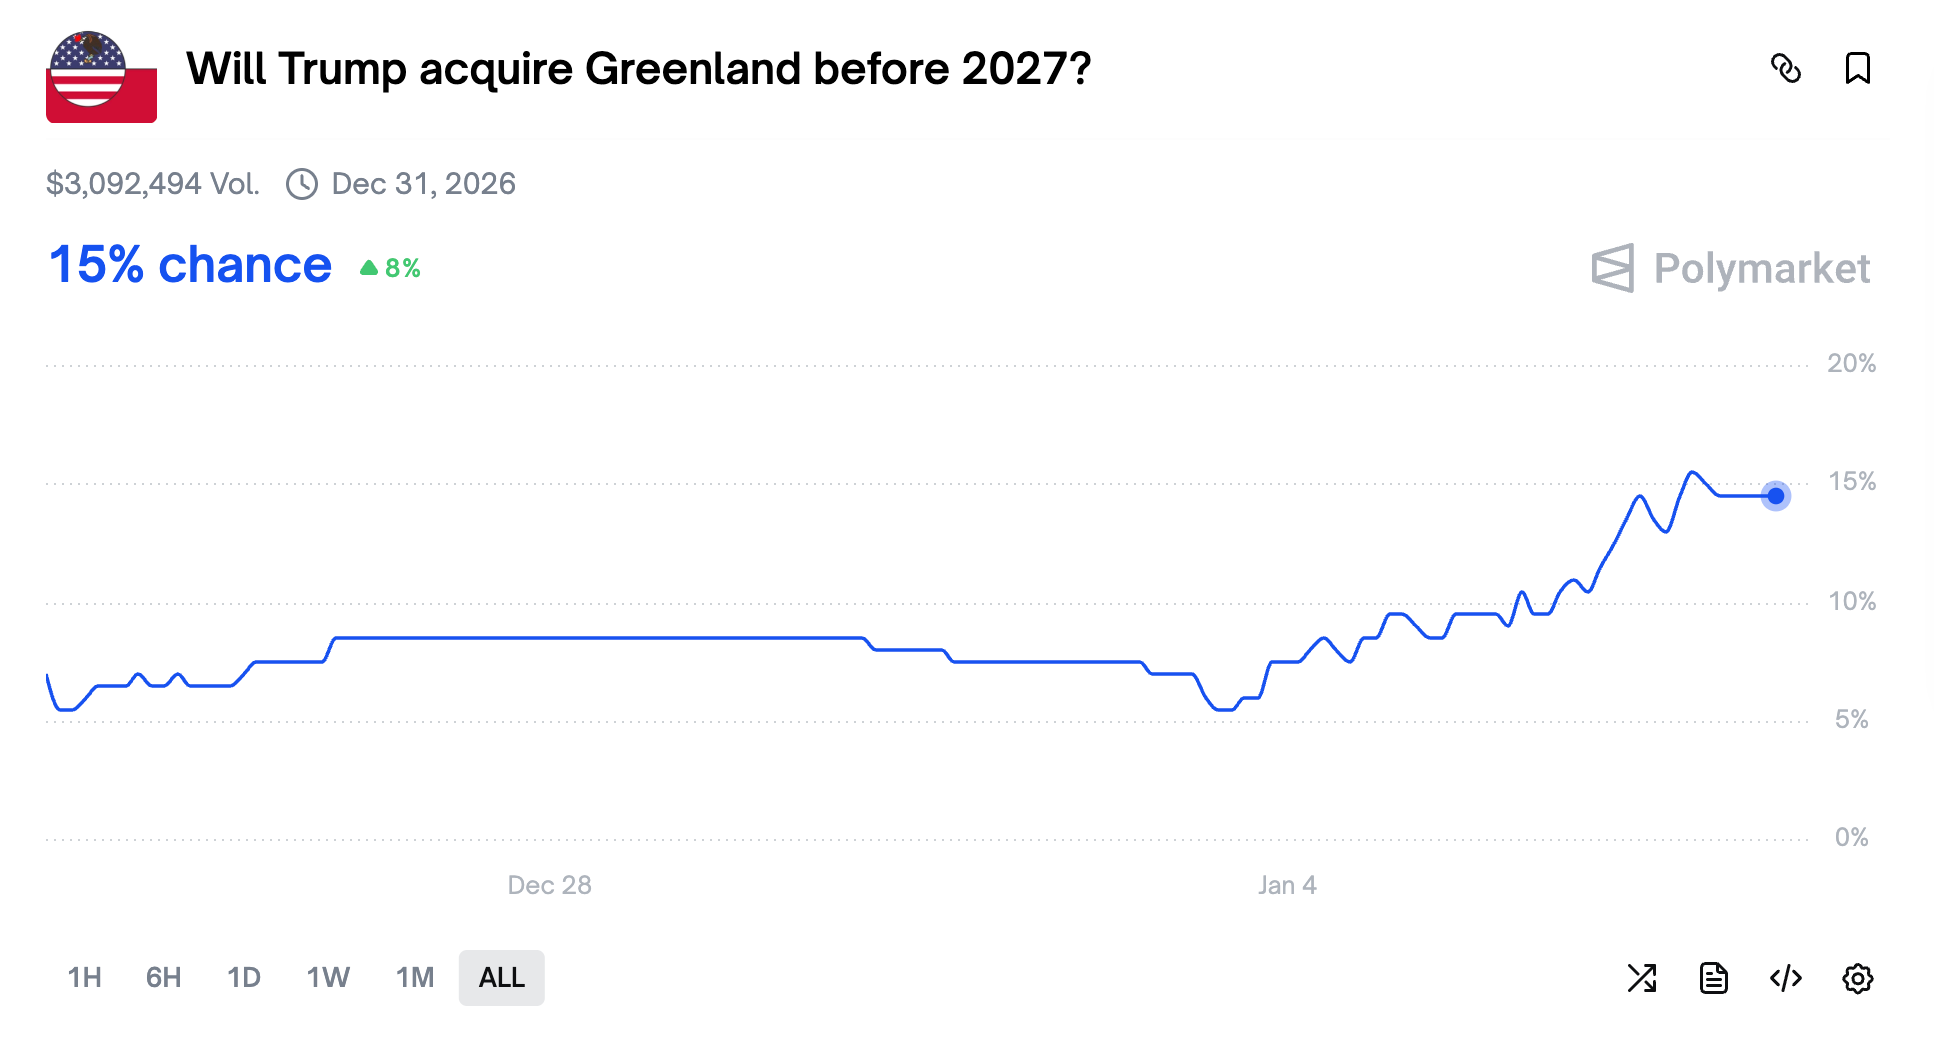Click the Polymarket logo
Screen dimensions: 1934x1054
[1731, 268]
